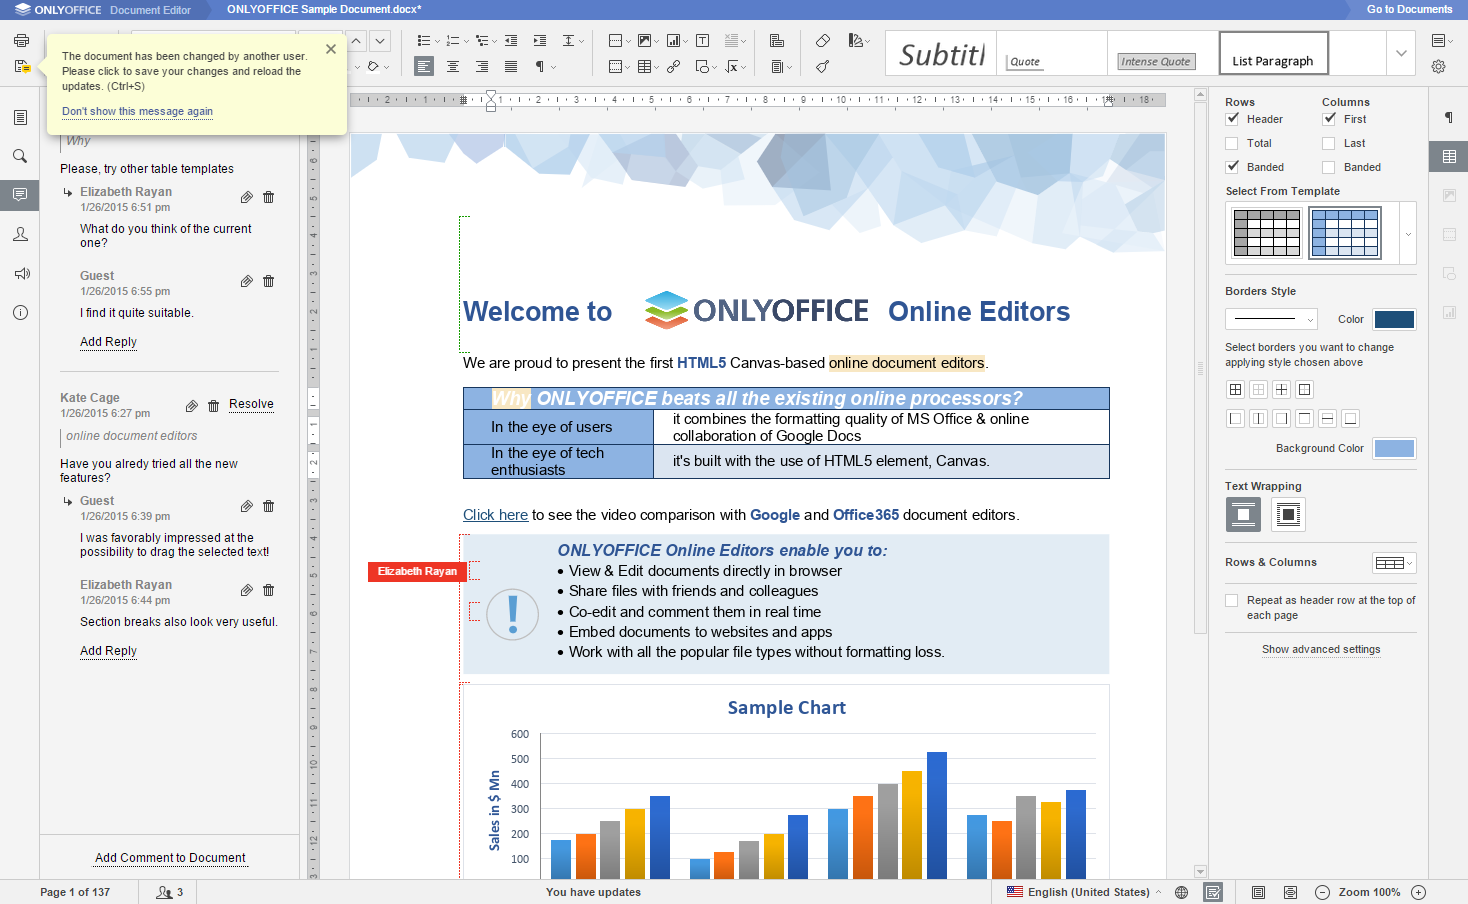This screenshot has height=904, width=1468.
Task: Open the Rows & Columns dropdown
Action: 1394,563
